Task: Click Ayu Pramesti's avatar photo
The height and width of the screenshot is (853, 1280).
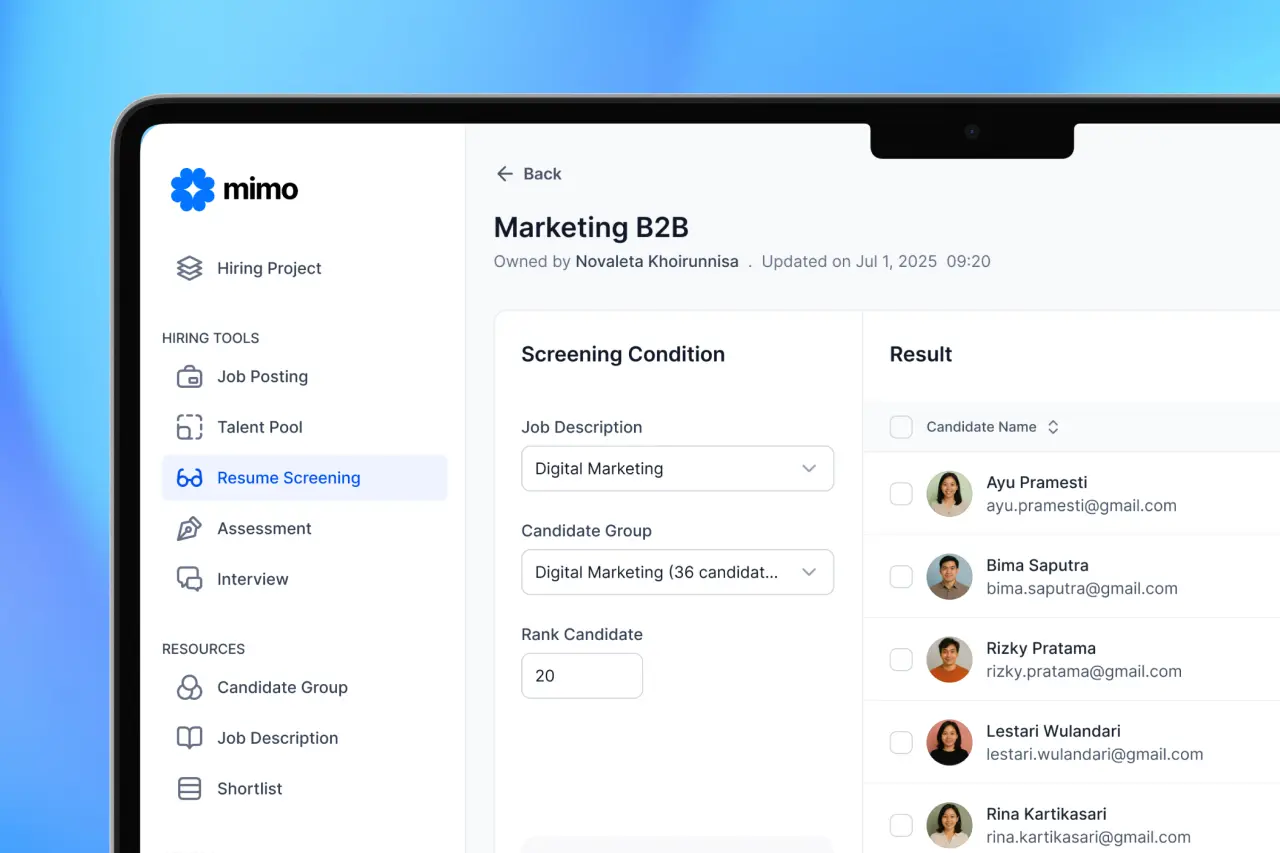Action: tap(949, 494)
